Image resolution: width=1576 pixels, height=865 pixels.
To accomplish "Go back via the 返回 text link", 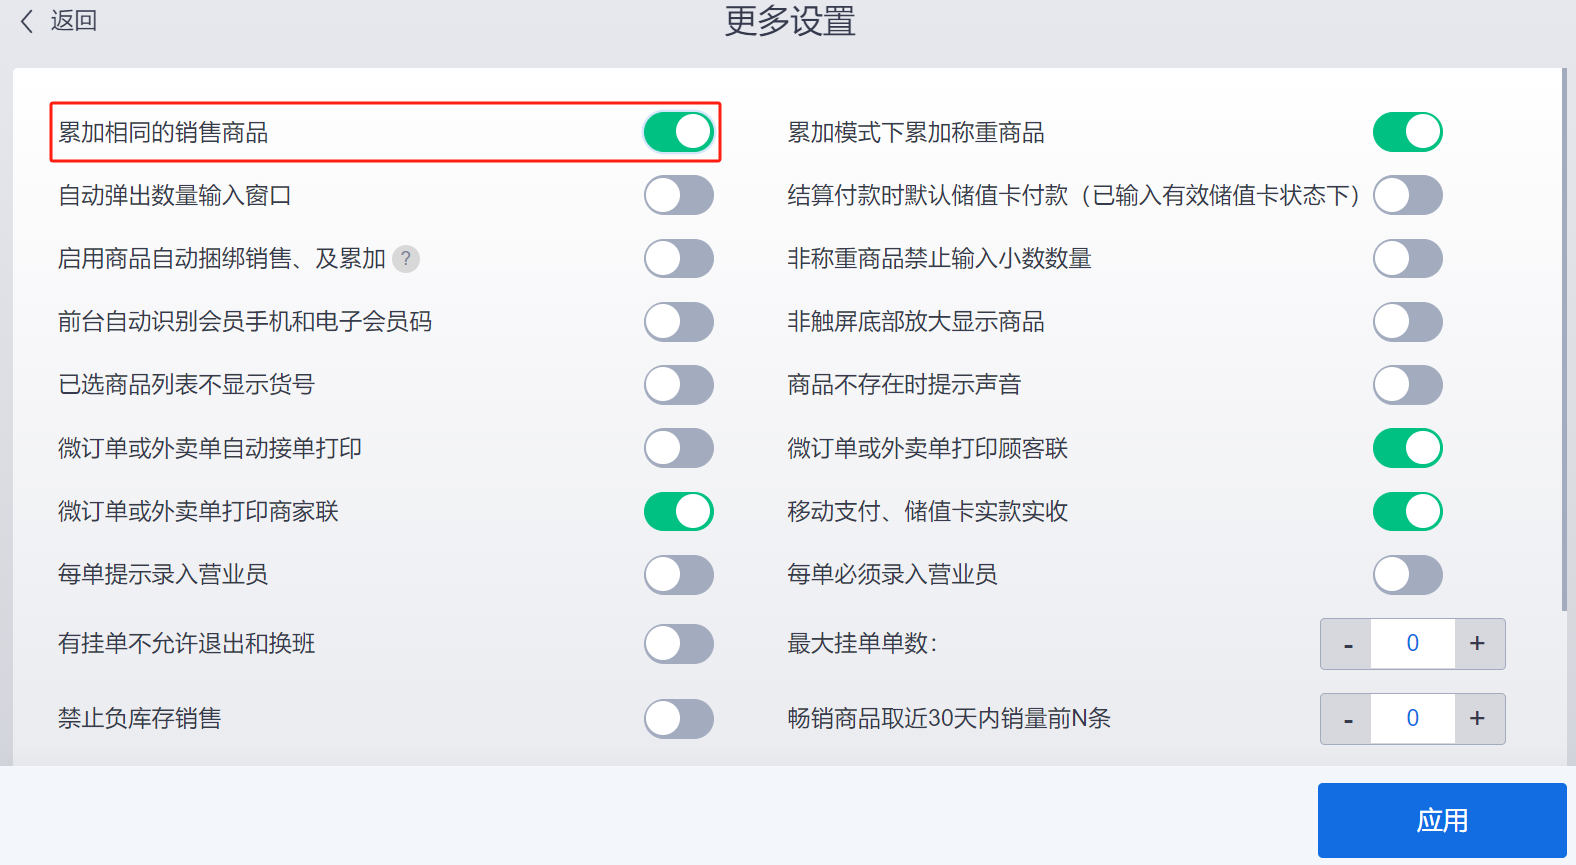I will [74, 21].
